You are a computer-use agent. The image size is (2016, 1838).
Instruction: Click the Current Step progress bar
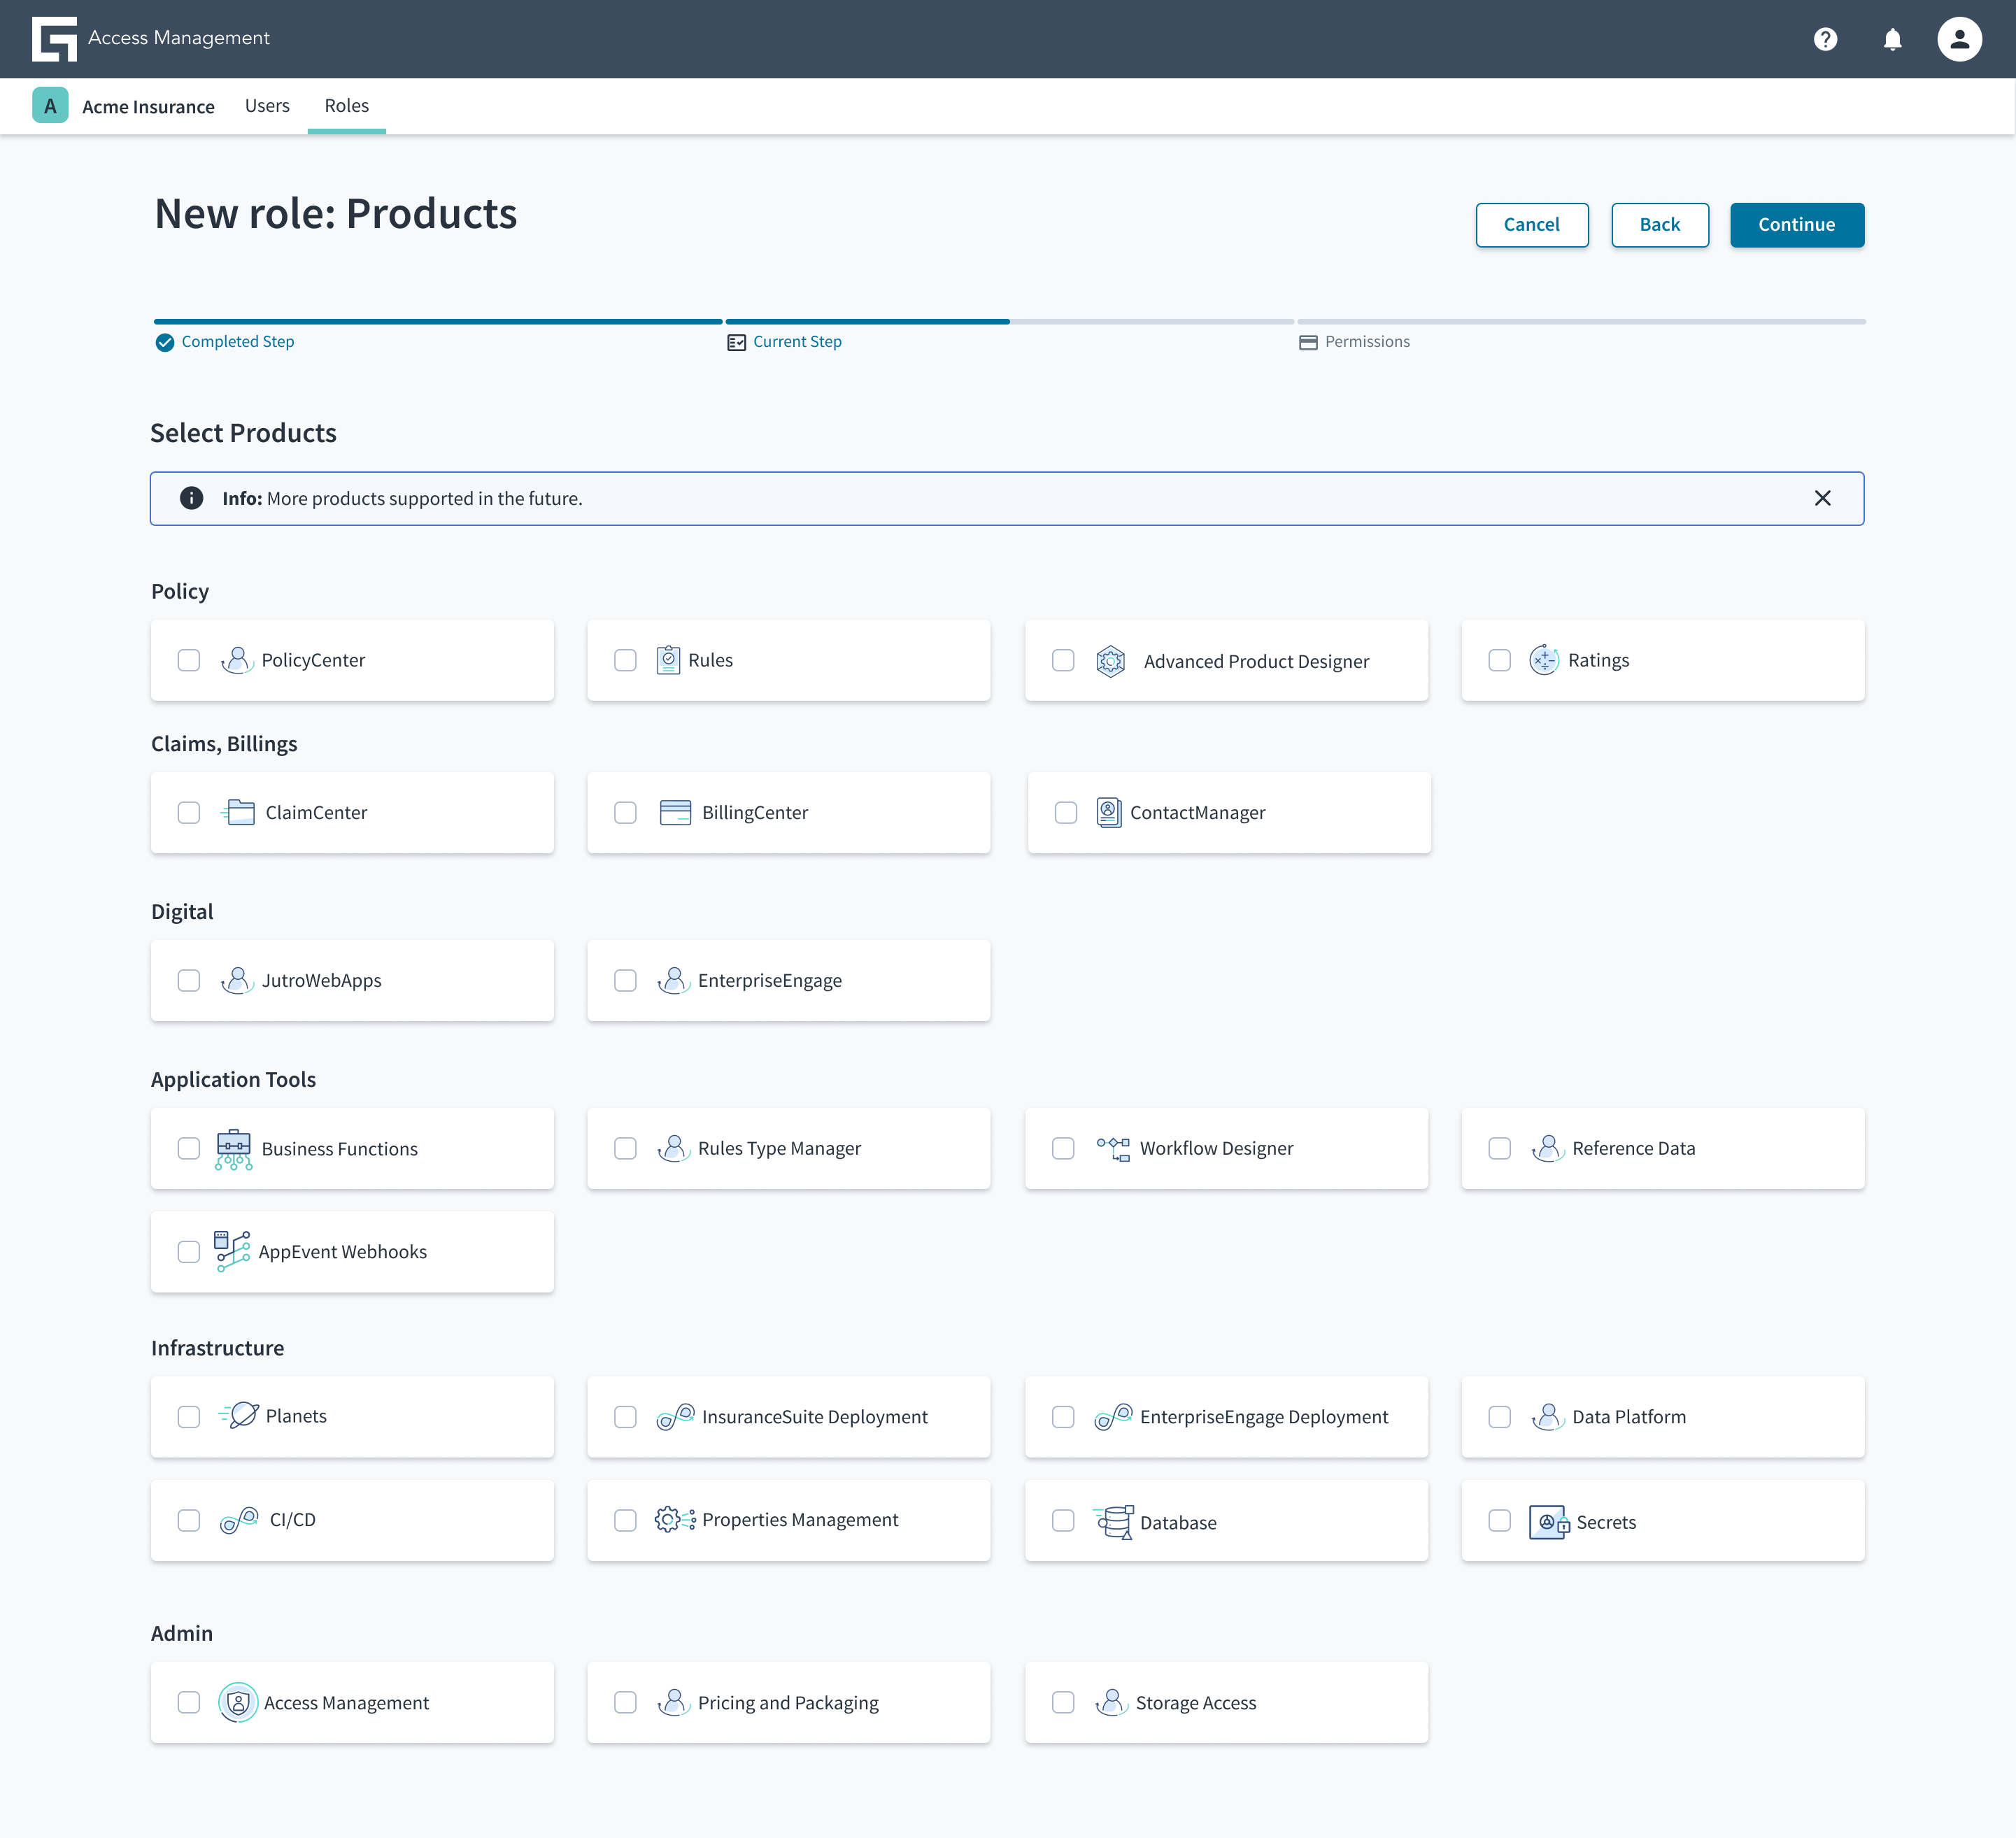pos(1009,321)
